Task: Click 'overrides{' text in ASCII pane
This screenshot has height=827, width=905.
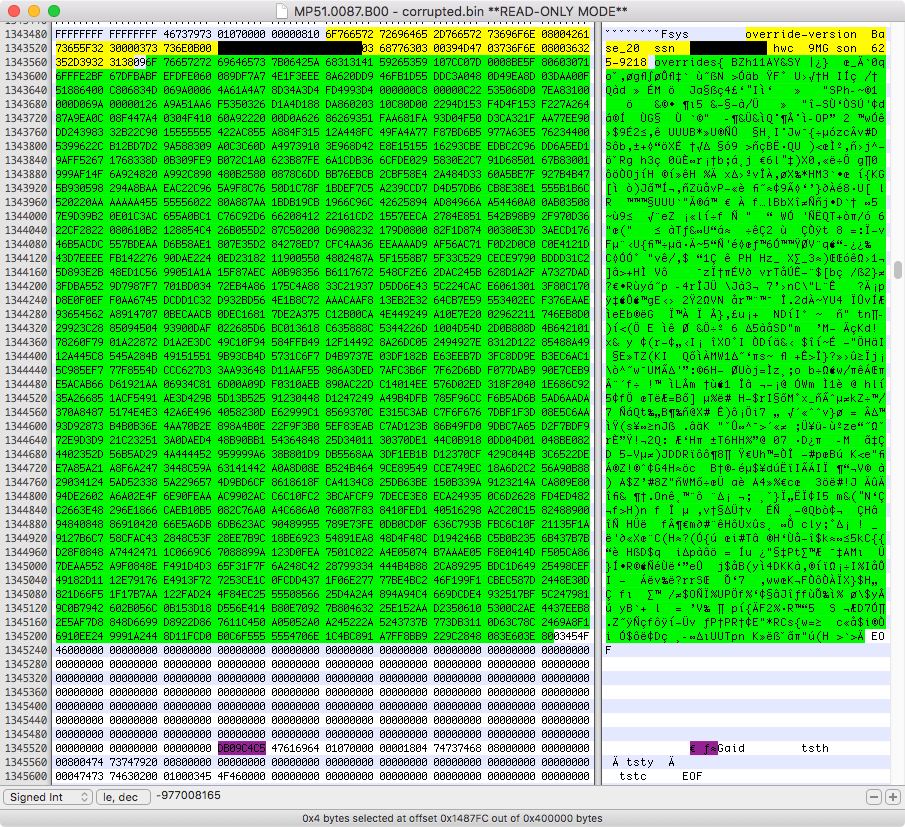Action: pyautogui.click(x=689, y=62)
